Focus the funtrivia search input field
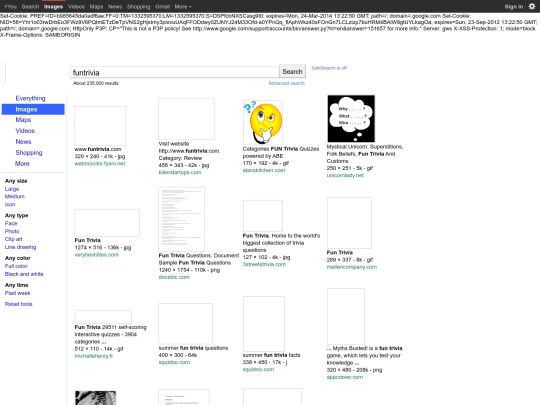 tap(175, 72)
